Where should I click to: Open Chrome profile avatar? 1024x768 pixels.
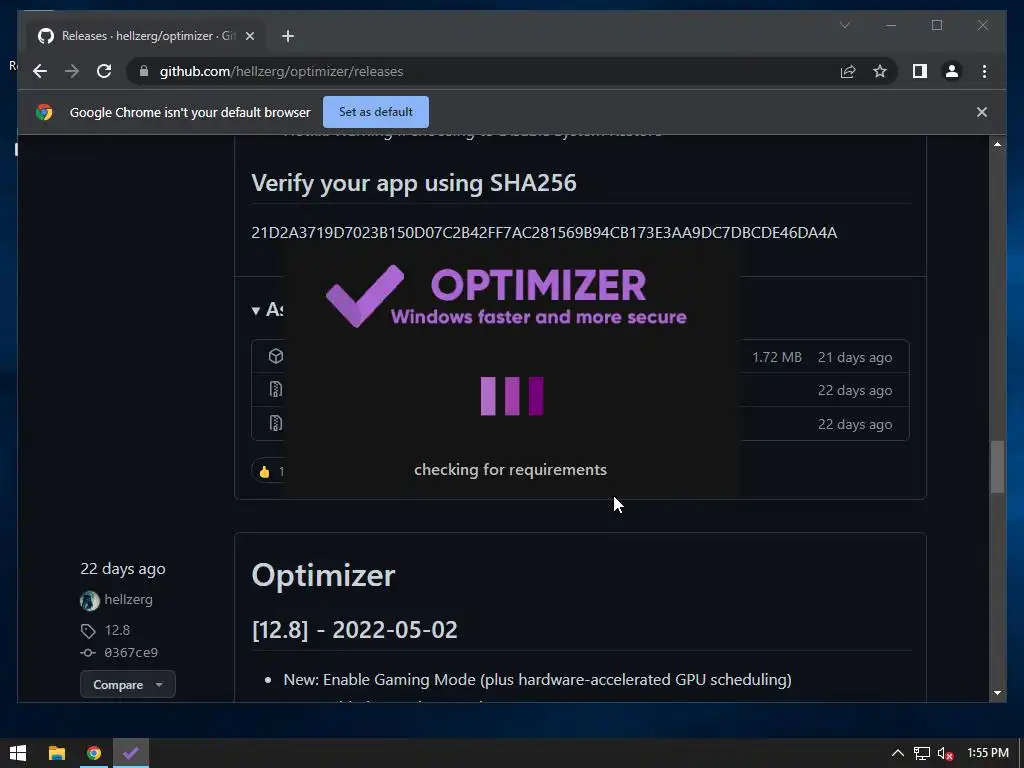coord(952,71)
